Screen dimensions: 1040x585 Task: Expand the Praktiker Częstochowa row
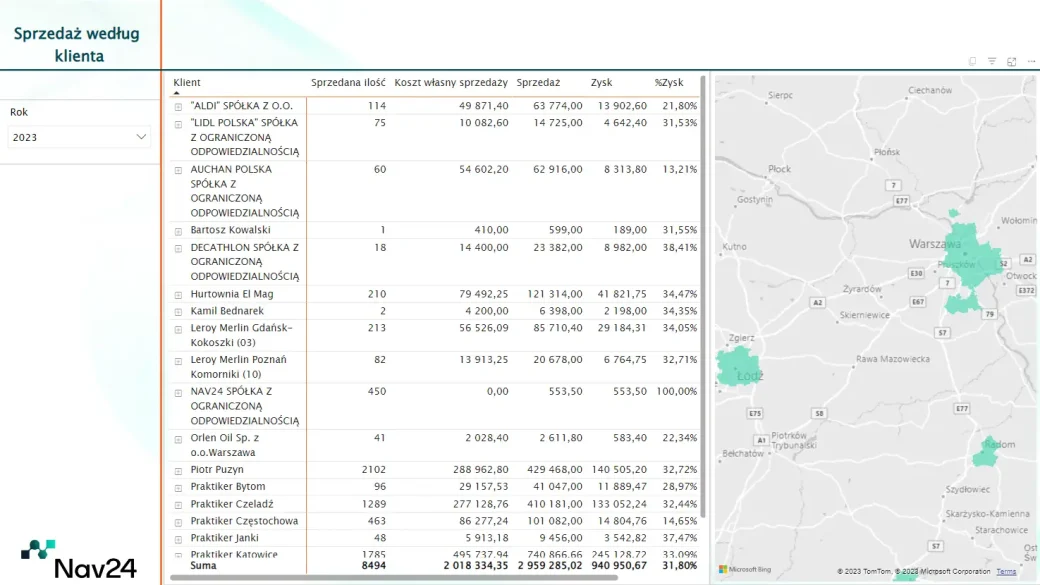[178, 522]
